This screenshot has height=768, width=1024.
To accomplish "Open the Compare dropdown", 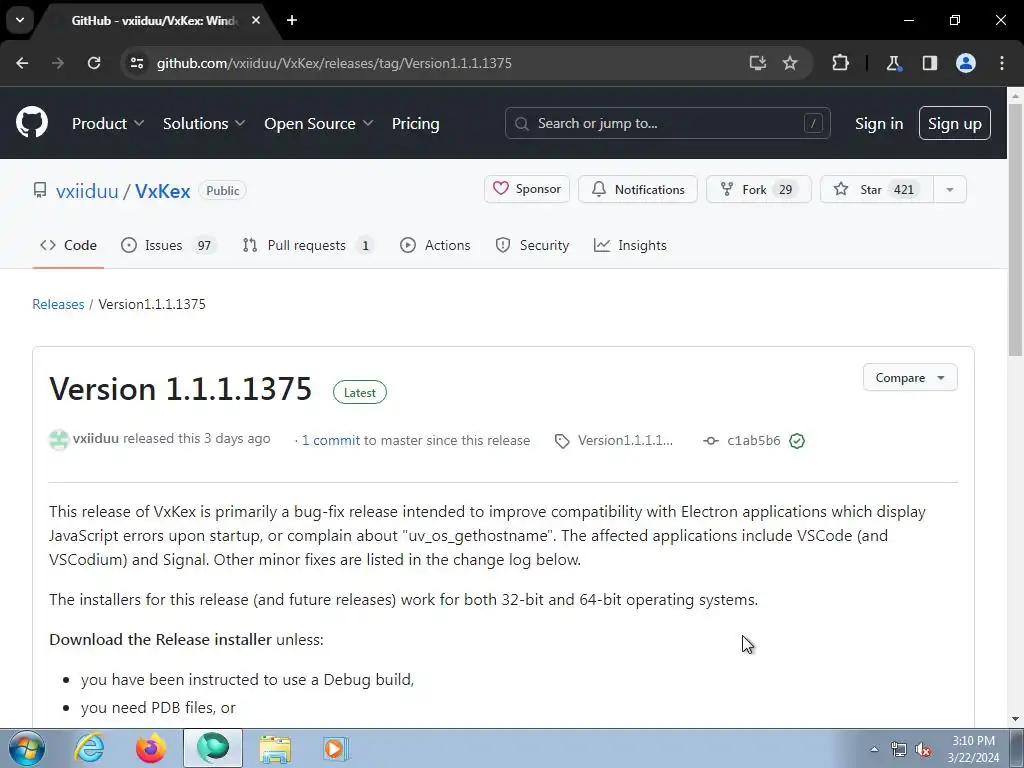I will tap(910, 377).
